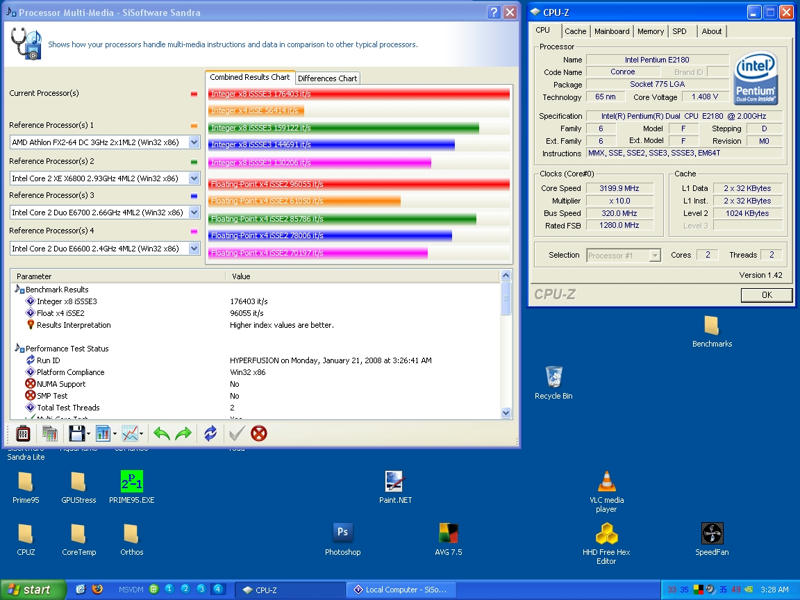Switch to the Combined Results Chart tab

(249, 77)
